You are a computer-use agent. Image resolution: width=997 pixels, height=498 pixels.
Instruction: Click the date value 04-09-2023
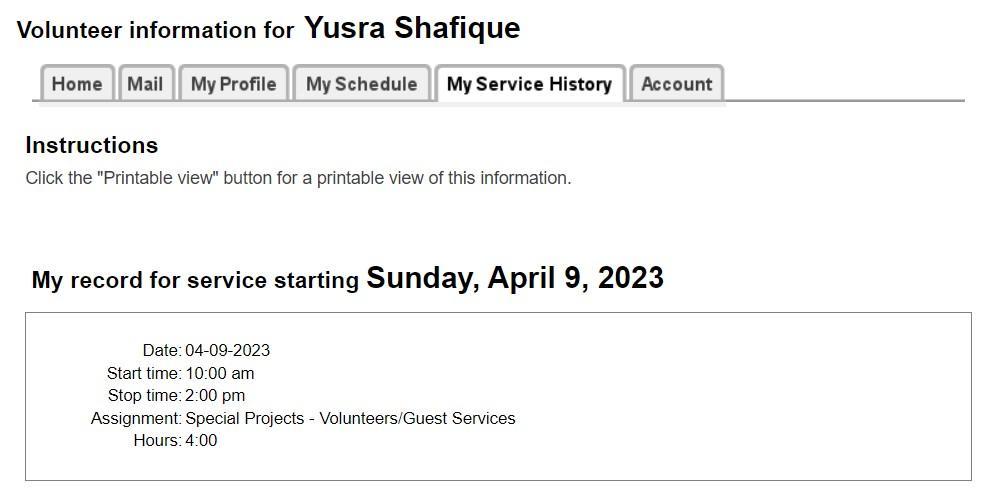pyautogui.click(x=227, y=351)
